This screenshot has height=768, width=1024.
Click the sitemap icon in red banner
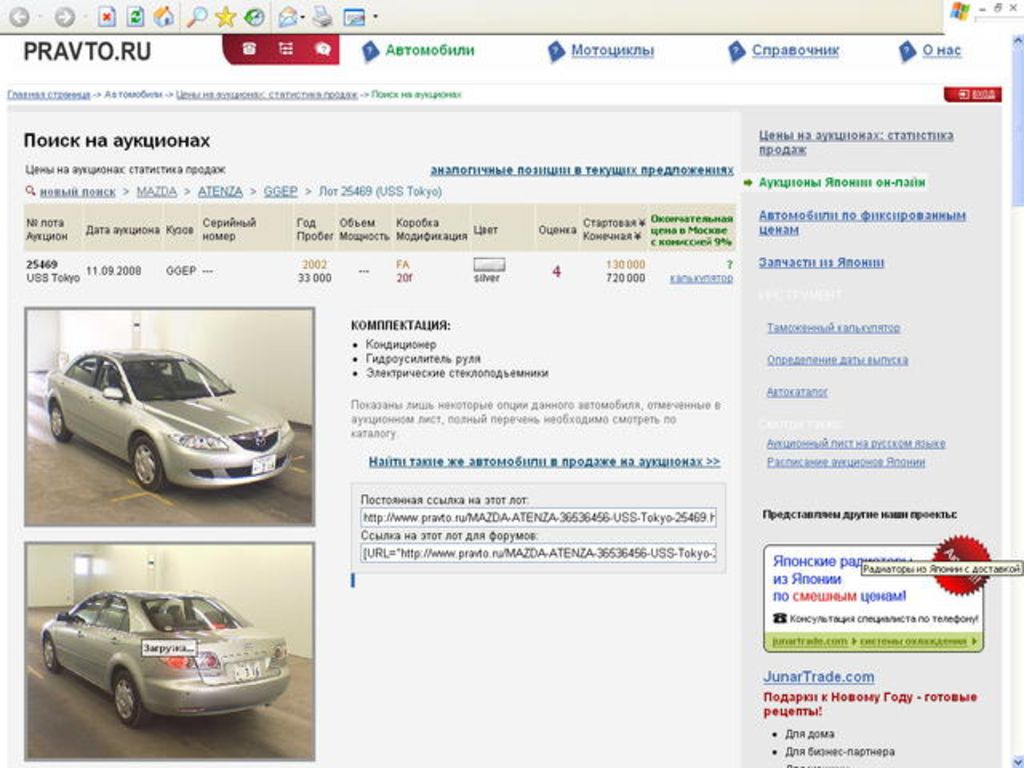285,49
